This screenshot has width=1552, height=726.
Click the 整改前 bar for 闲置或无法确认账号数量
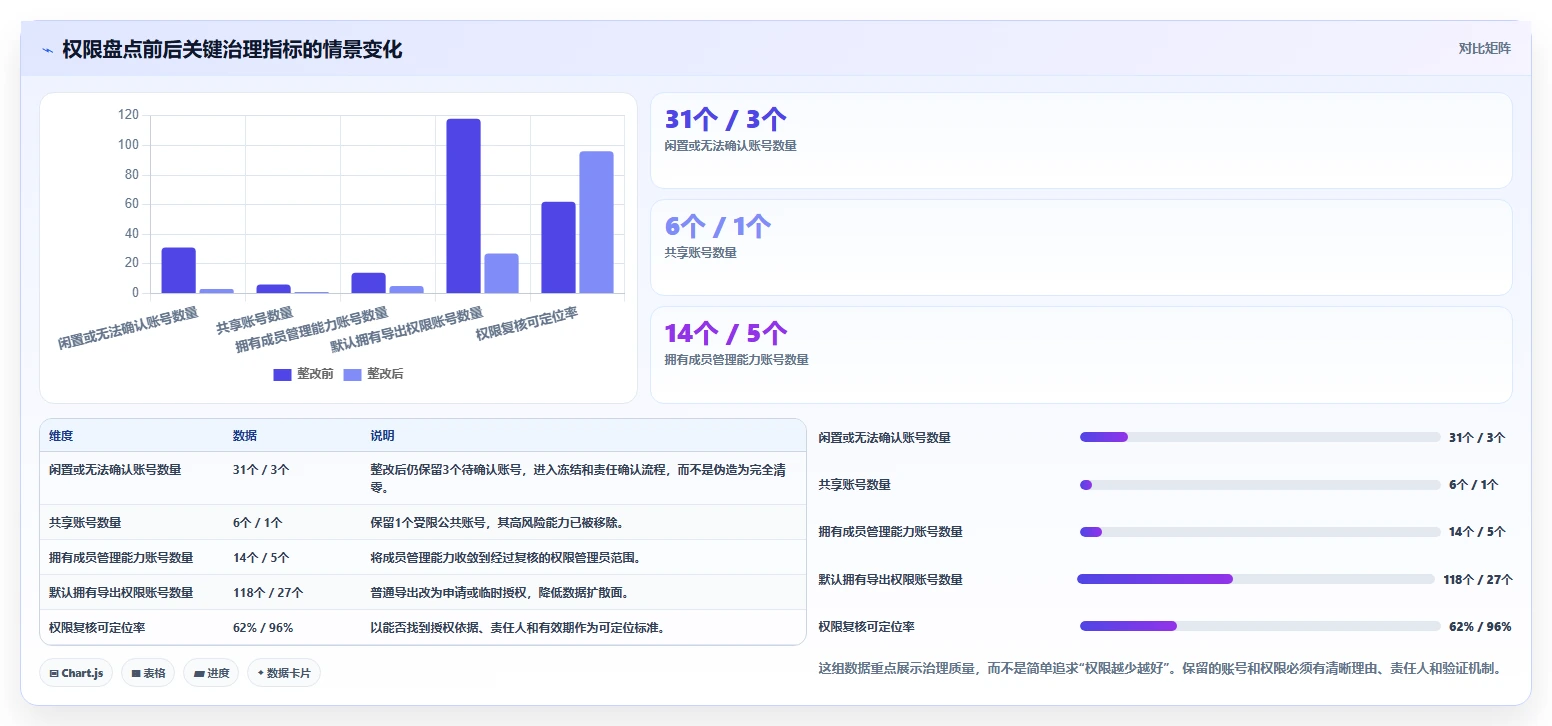pyautogui.click(x=178, y=270)
